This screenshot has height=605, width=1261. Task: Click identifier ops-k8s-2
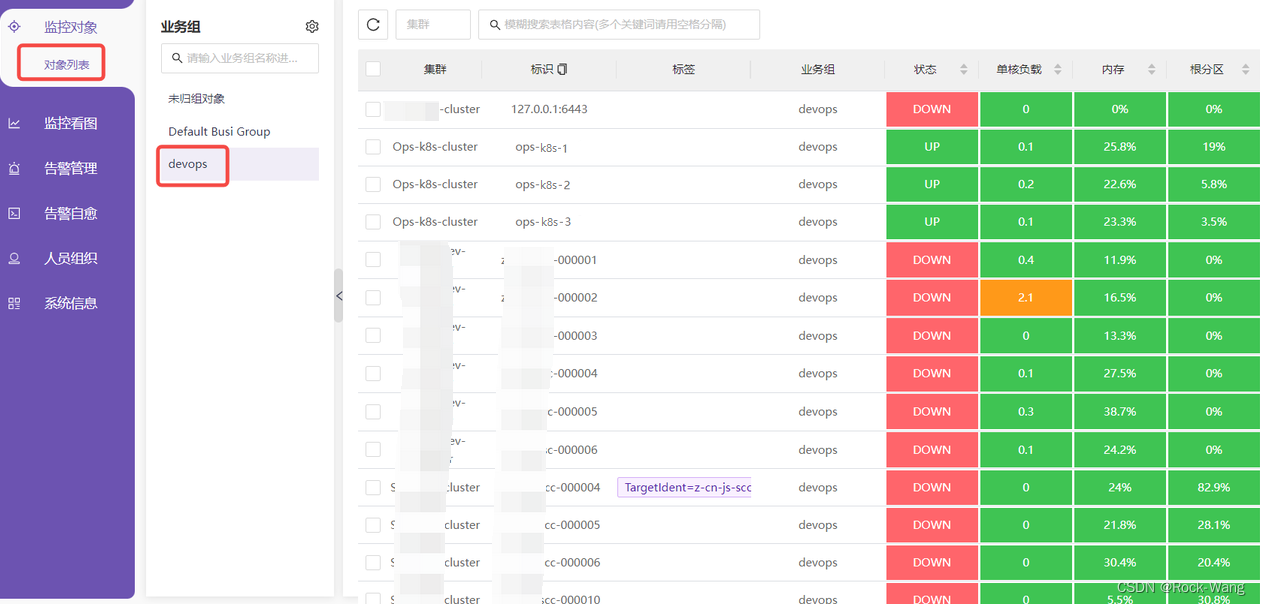[543, 184]
